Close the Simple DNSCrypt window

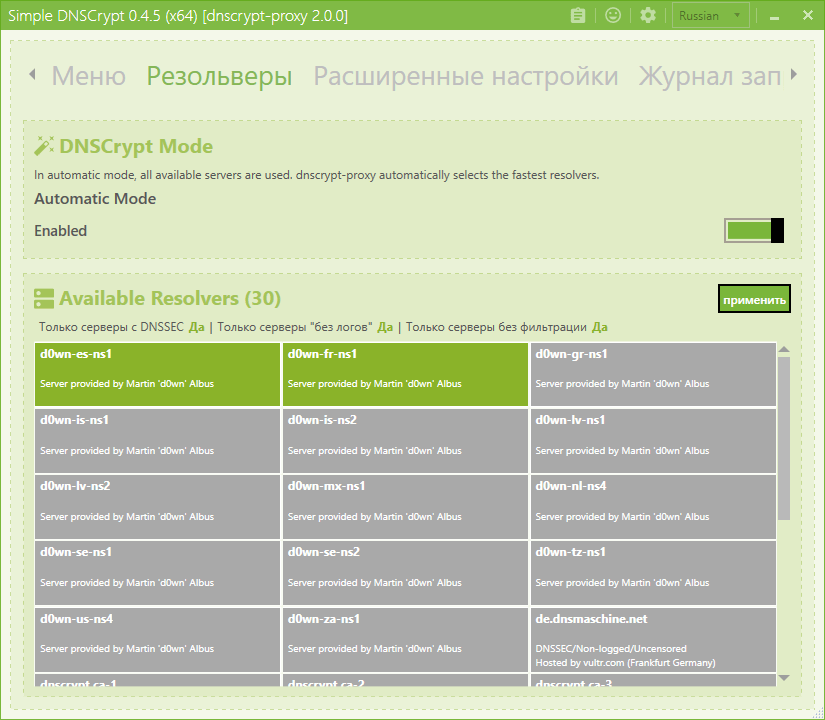(808, 15)
